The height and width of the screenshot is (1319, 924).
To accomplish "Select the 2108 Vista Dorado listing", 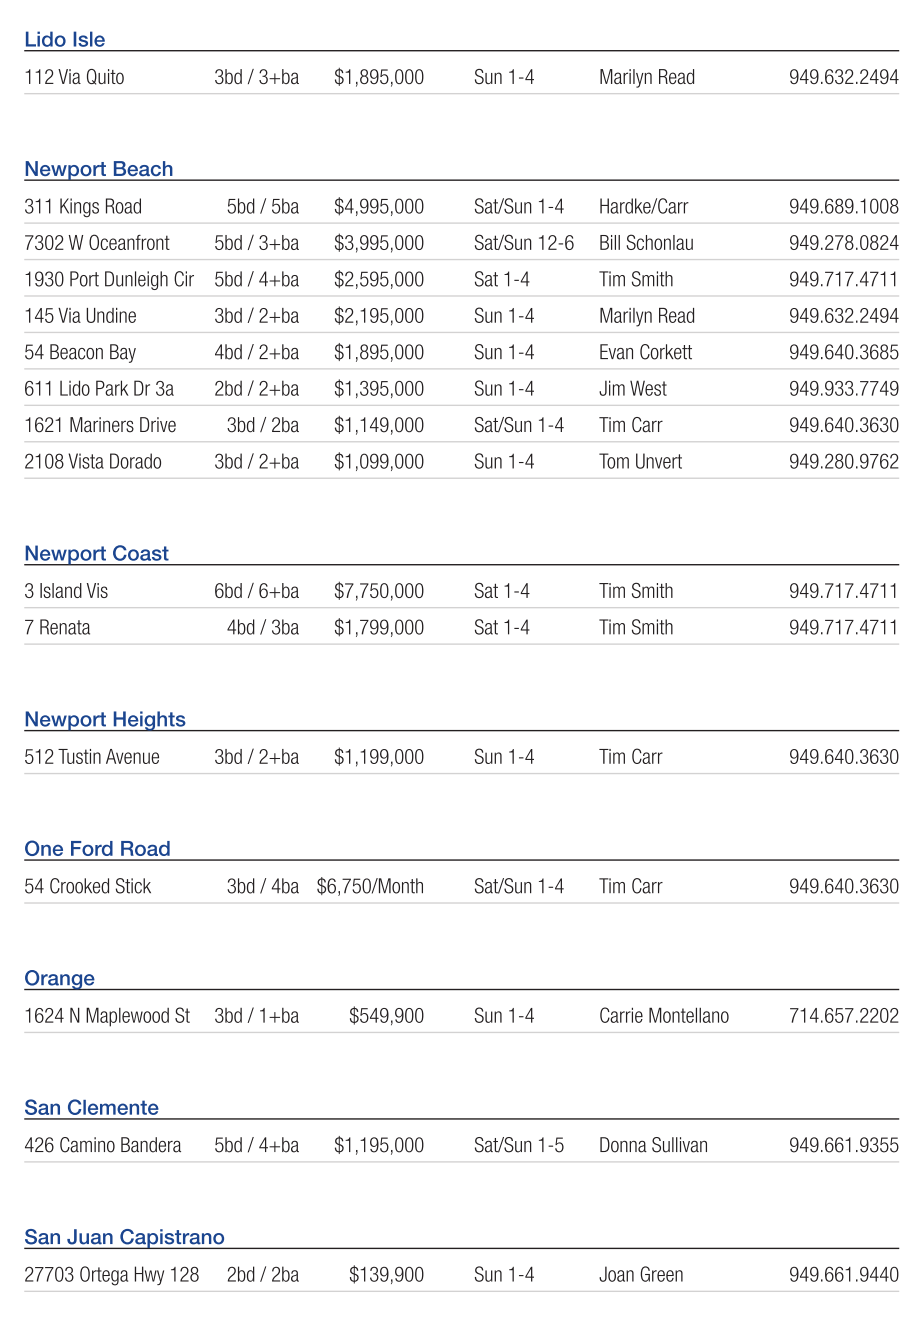I will tap(93, 462).
